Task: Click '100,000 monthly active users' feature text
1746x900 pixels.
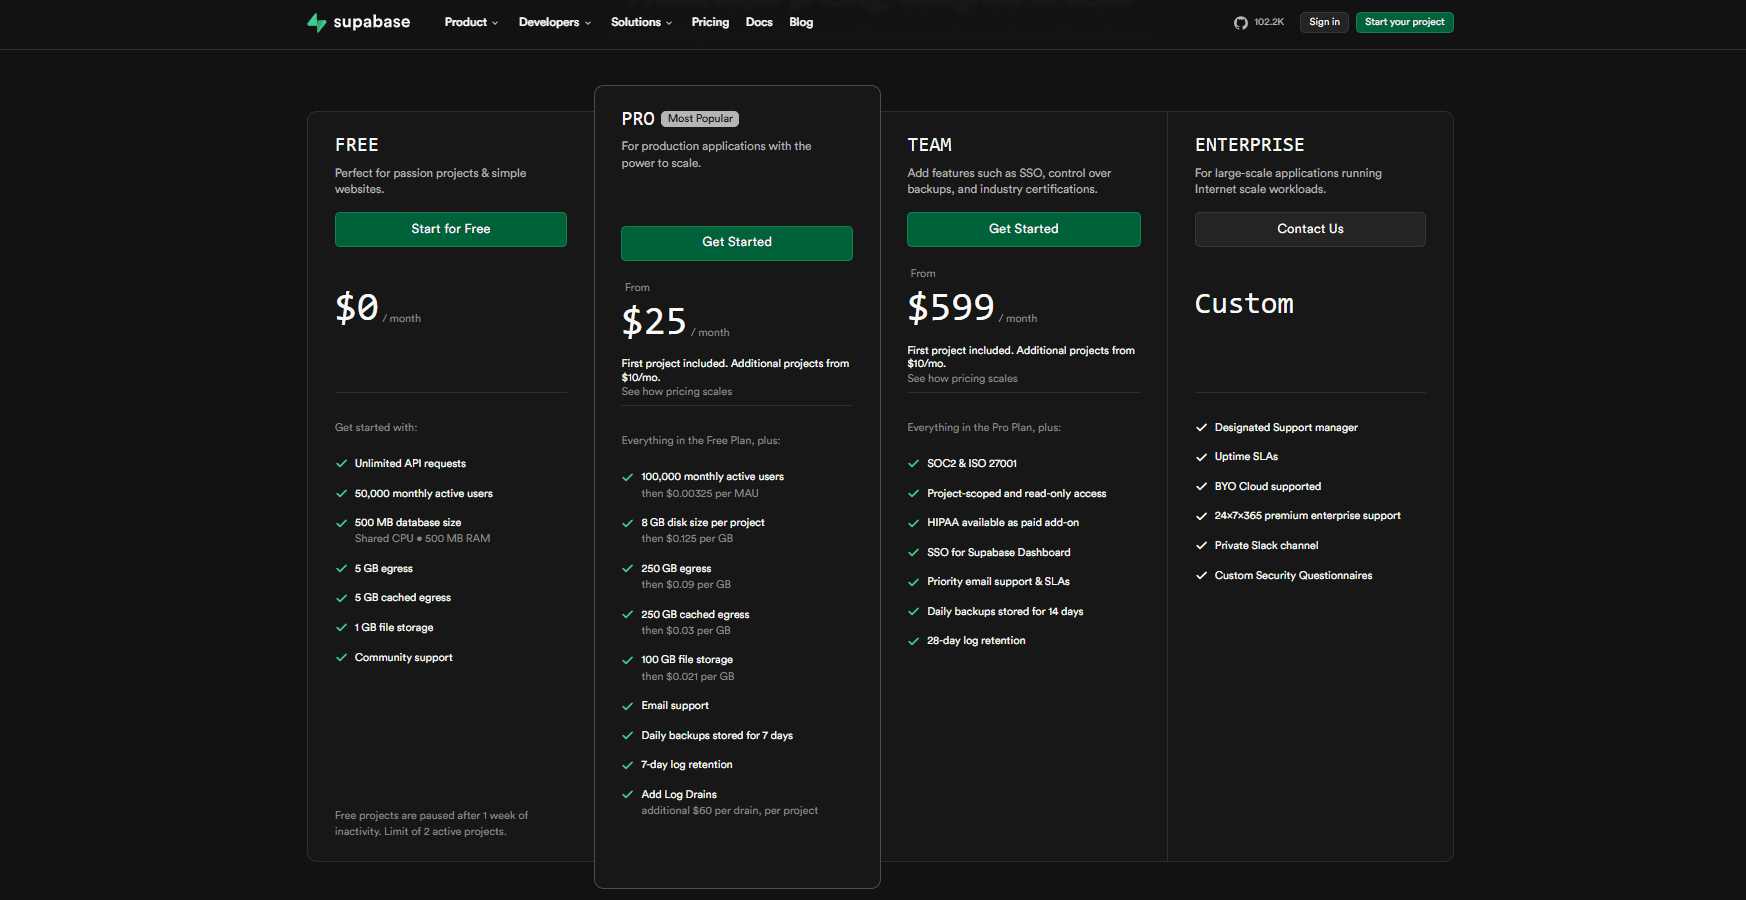Action: pos(713,477)
